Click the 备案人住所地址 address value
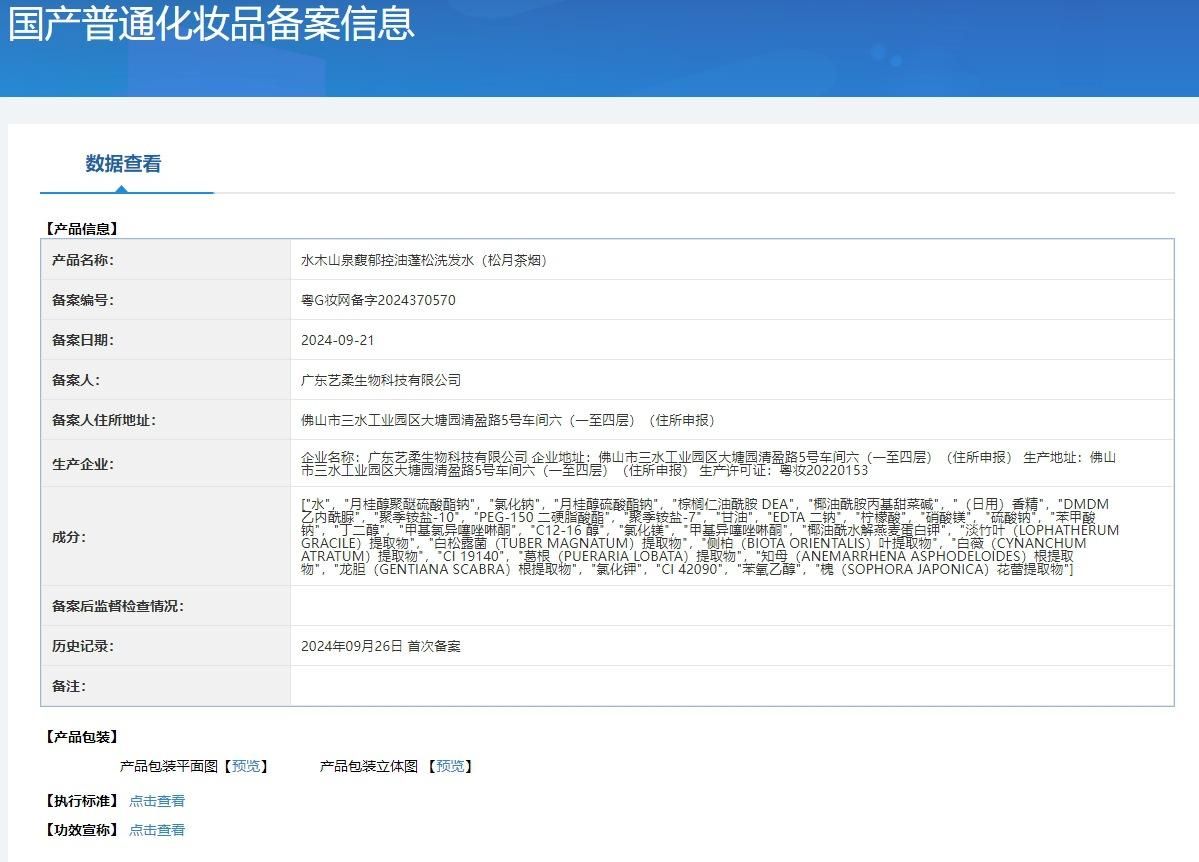 point(508,420)
